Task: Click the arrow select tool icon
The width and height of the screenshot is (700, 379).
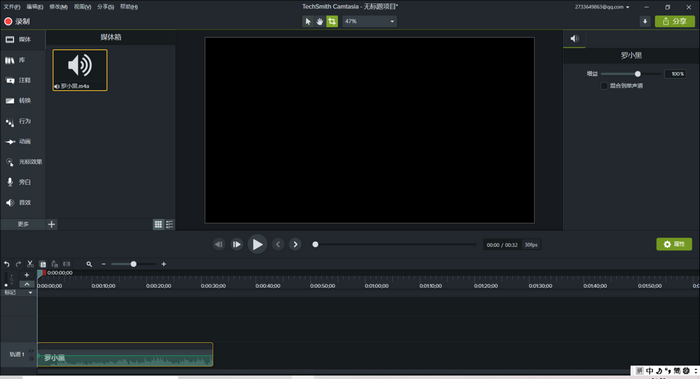Action: coord(308,21)
